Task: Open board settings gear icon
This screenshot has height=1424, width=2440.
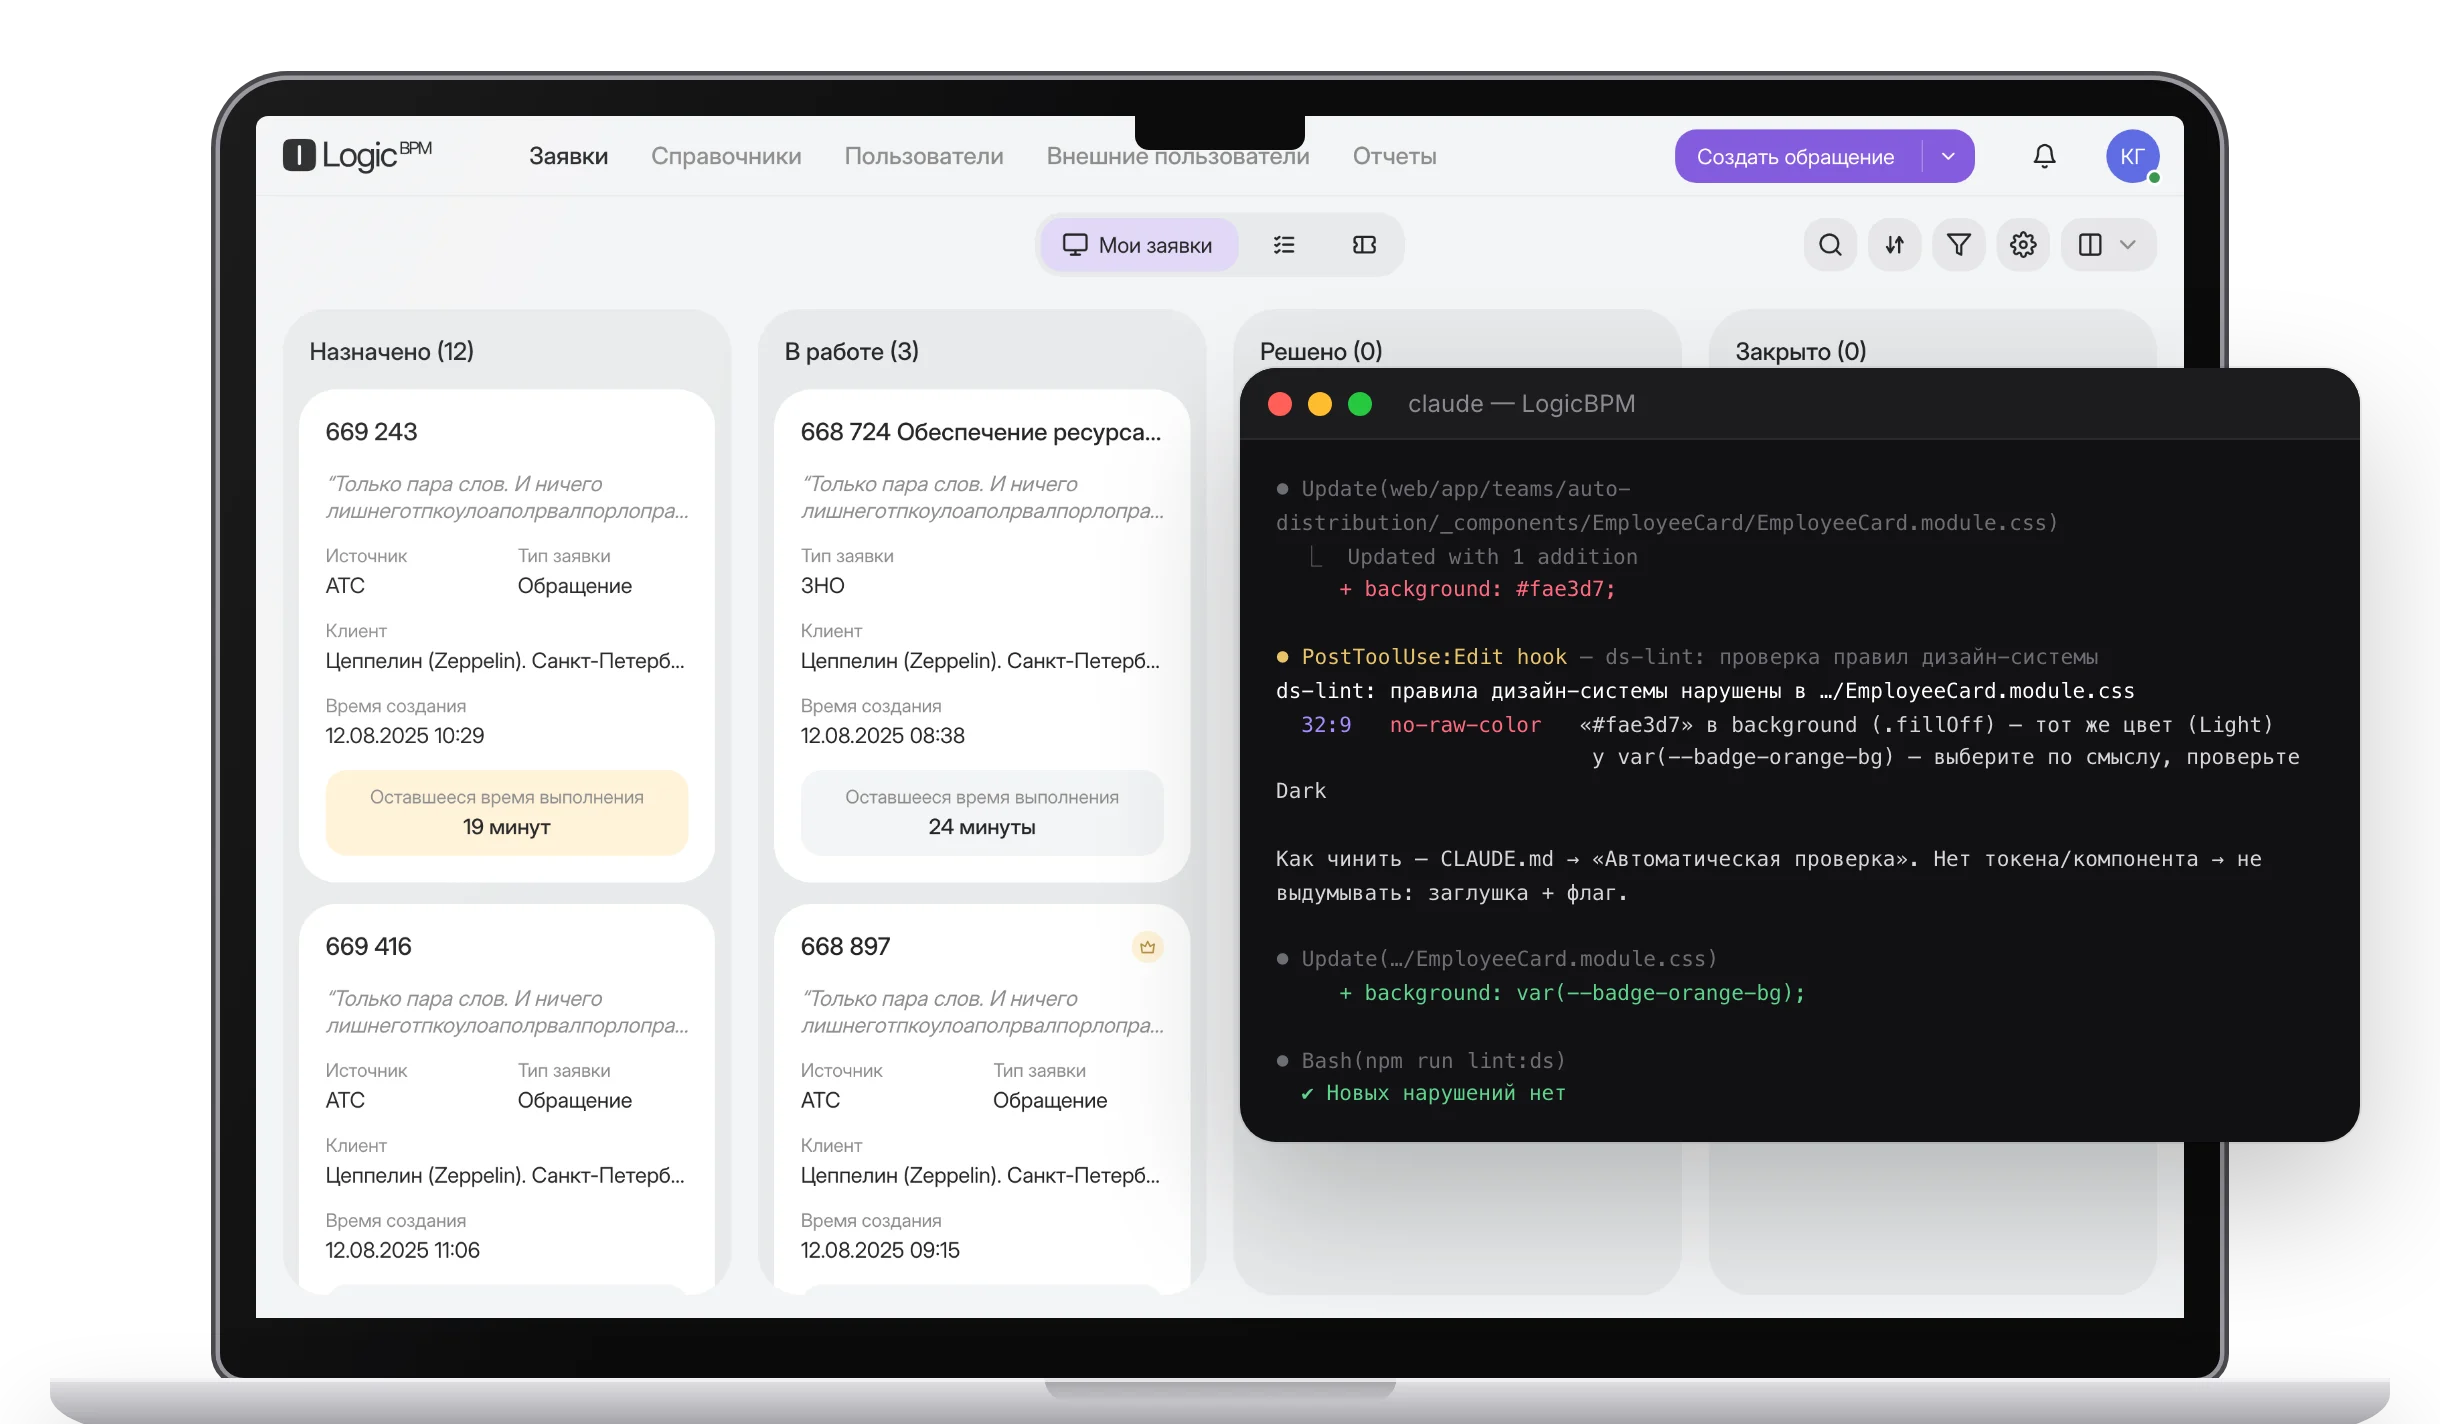Action: click(2023, 245)
